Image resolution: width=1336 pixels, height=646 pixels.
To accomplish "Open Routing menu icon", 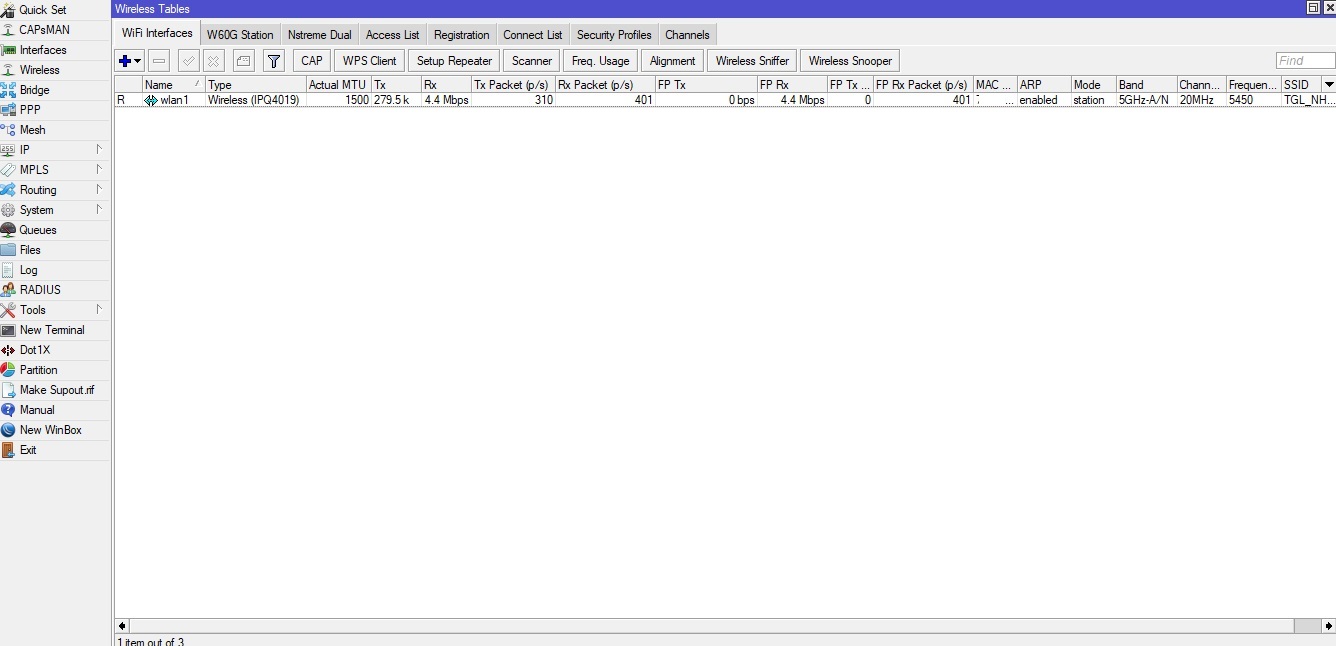I will pyautogui.click(x=8, y=190).
